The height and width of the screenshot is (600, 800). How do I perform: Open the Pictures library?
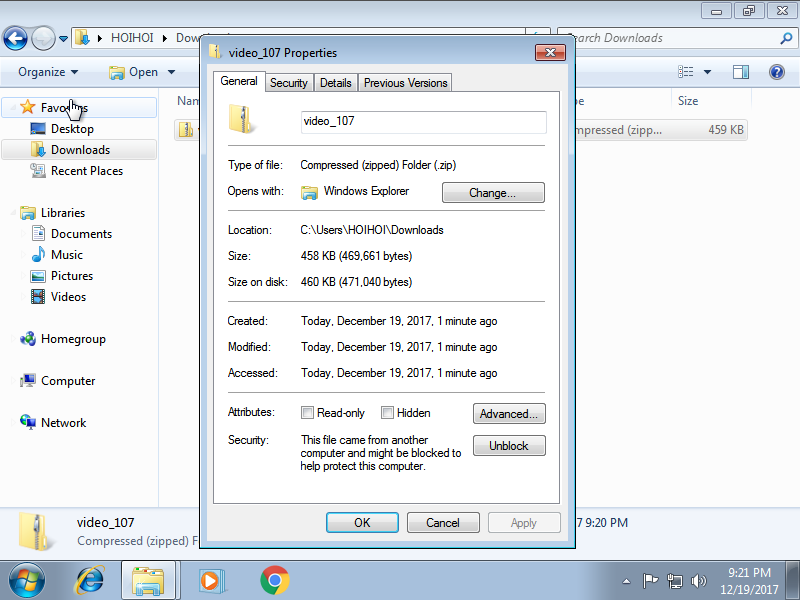coord(72,276)
